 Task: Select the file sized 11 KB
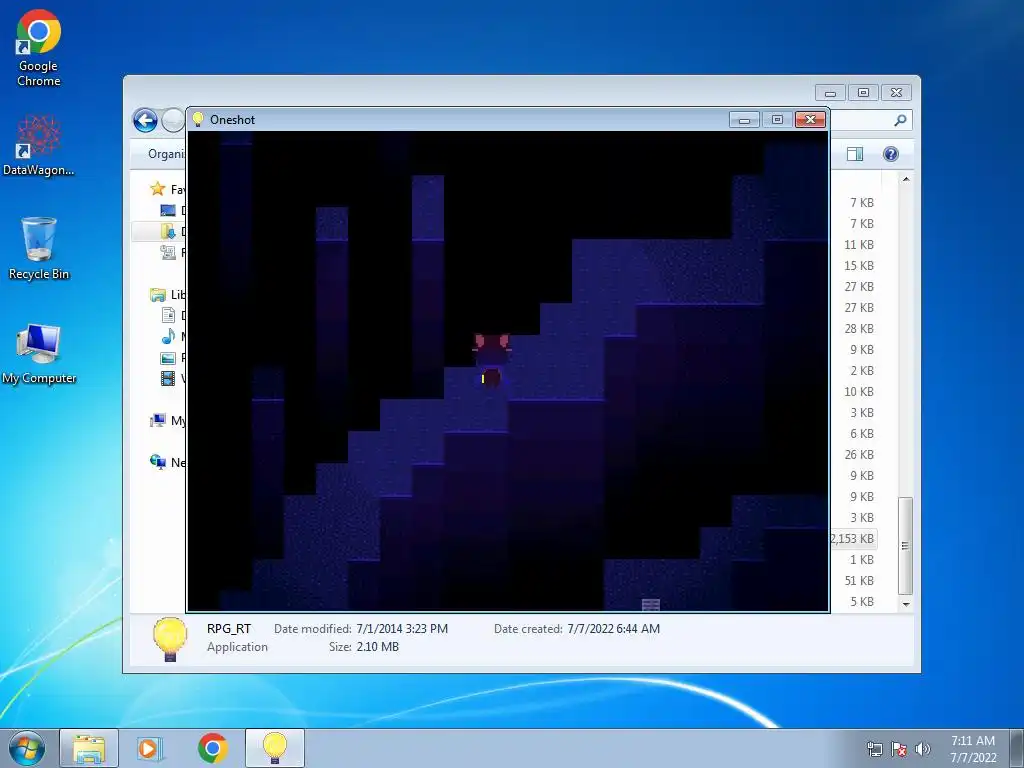[x=859, y=244]
